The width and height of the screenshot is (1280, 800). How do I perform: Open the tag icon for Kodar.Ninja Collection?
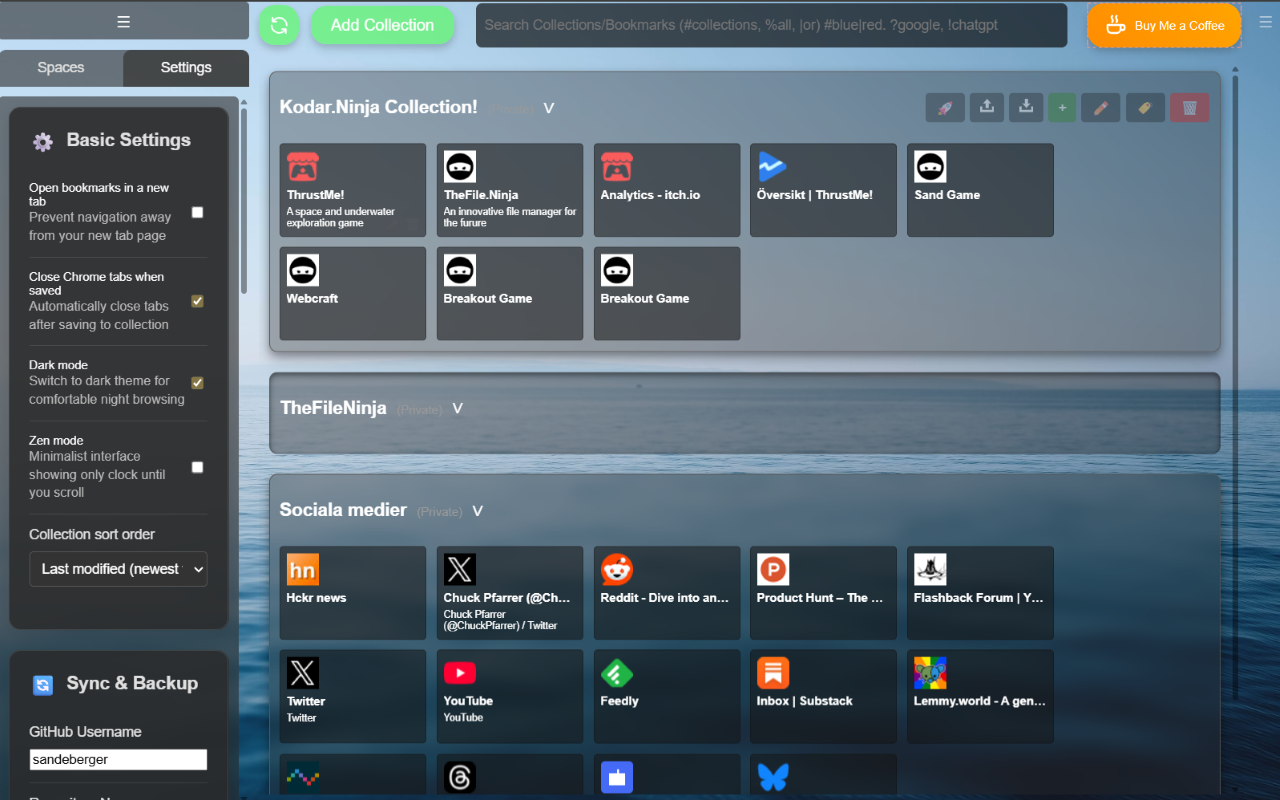coord(1145,107)
